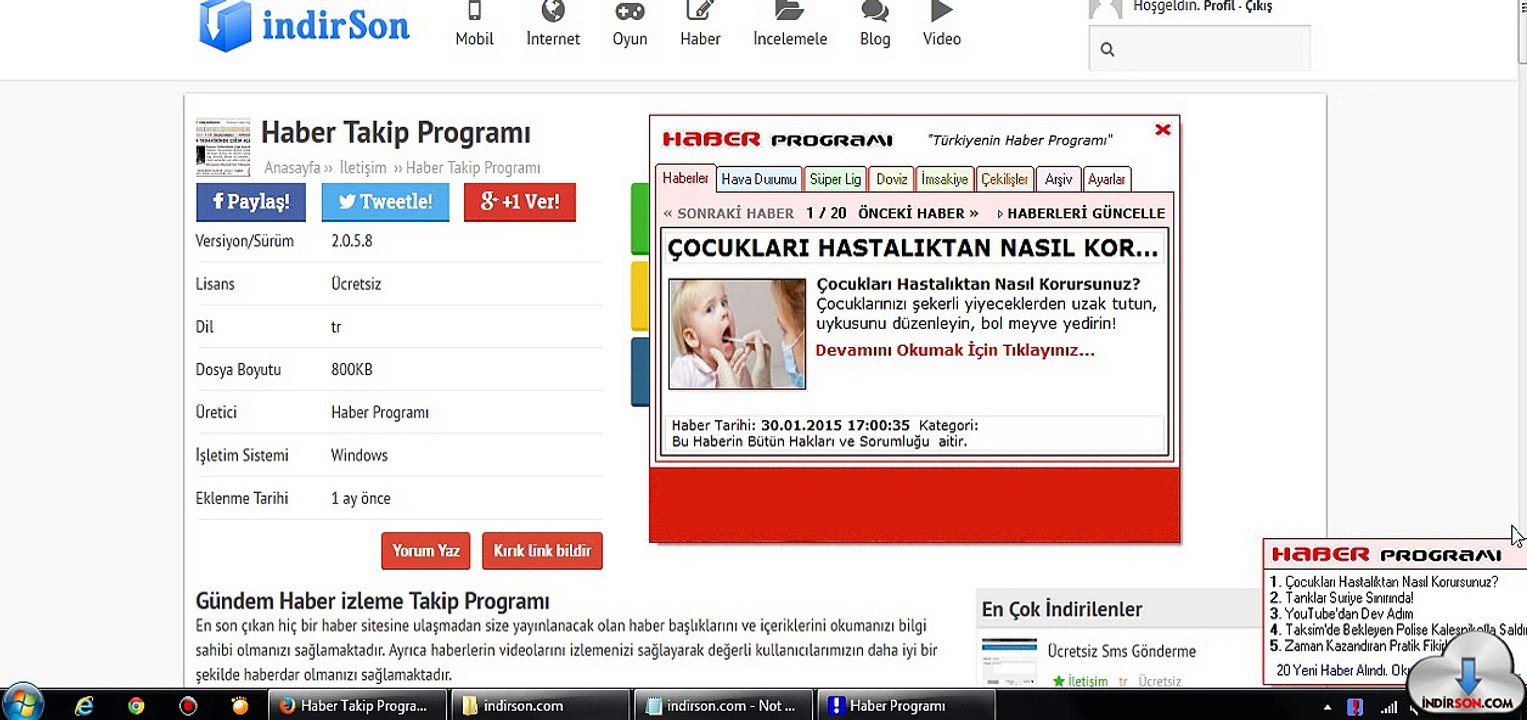Open the Ayarlar tab
1527x720 pixels.
pos(1107,179)
